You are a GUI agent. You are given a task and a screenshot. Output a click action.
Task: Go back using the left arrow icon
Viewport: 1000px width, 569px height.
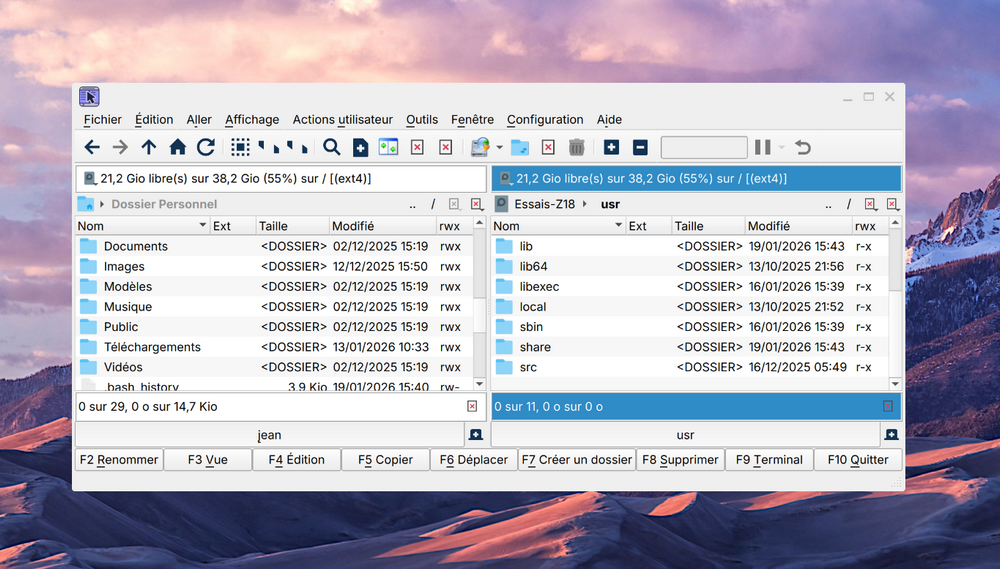click(x=92, y=147)
